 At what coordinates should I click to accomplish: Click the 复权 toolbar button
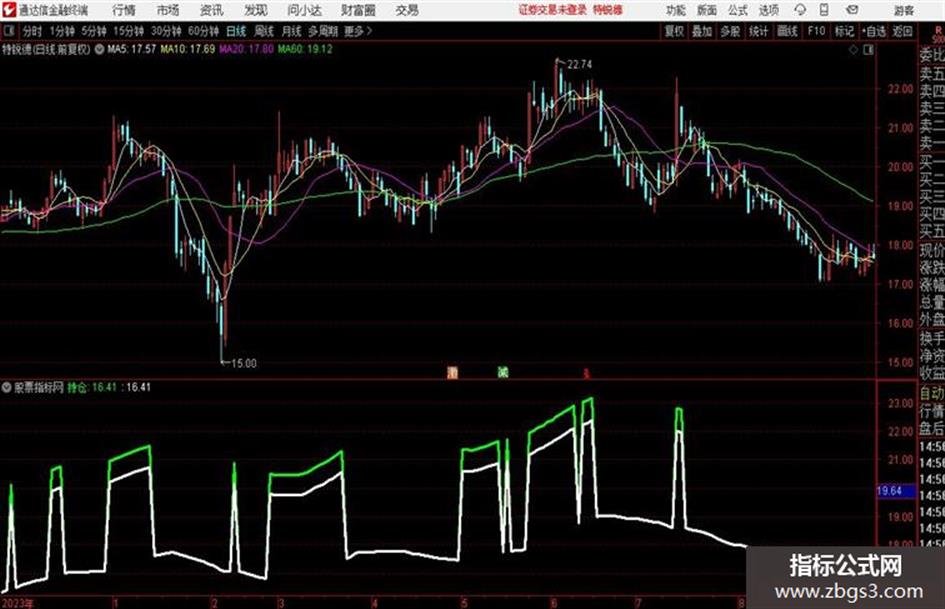click(x=674, y=31)
